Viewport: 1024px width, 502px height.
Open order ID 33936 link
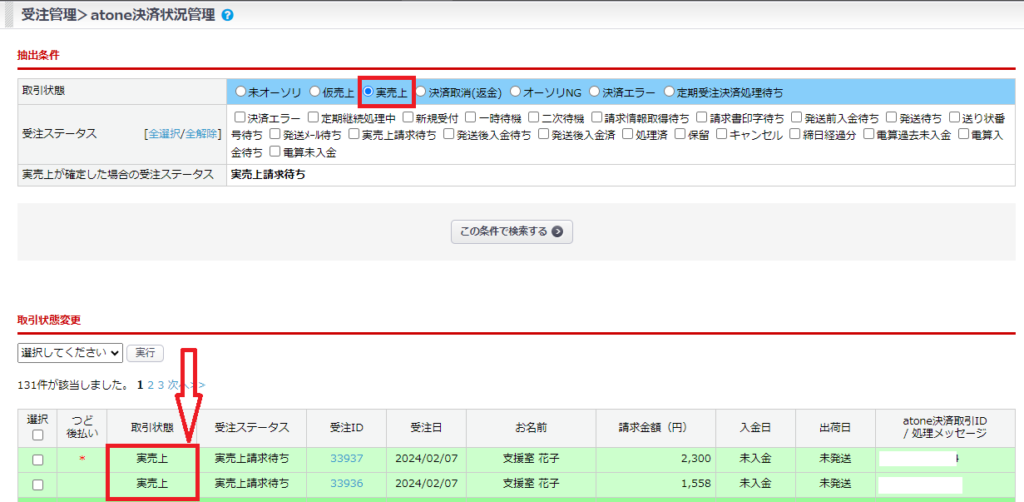[x=346, y=484]
